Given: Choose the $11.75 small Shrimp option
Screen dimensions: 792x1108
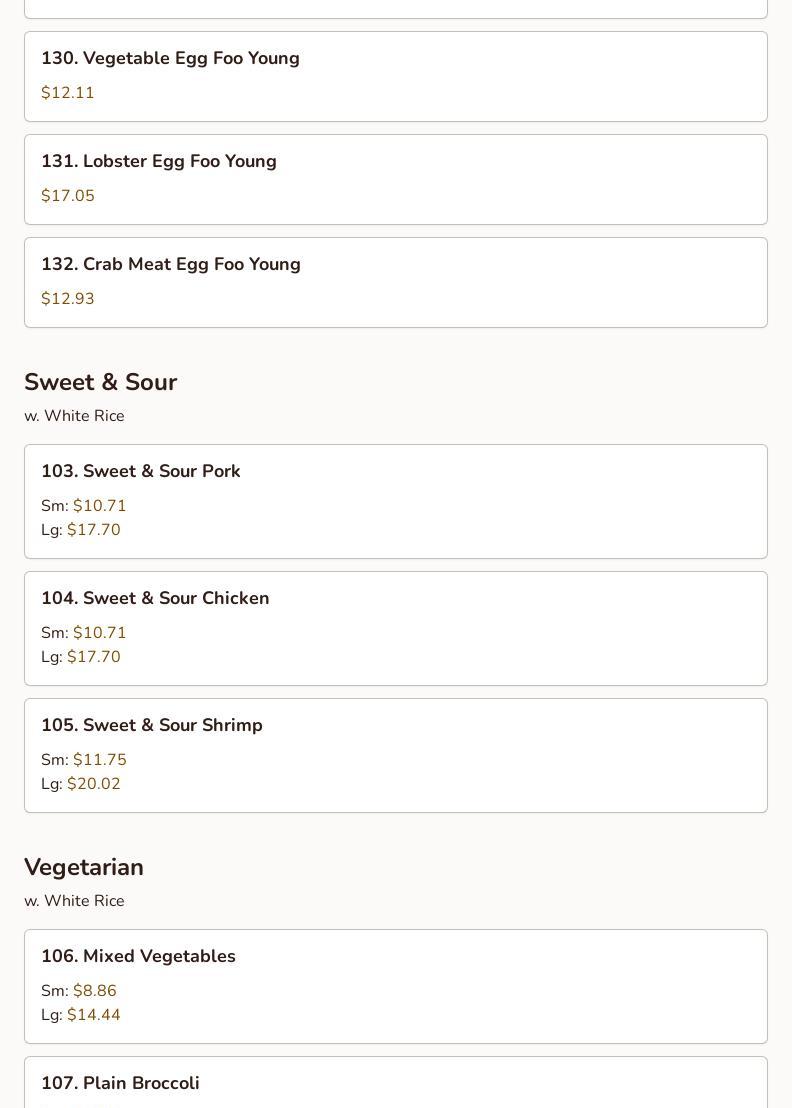Looking at the screenshot, I should [x=99, y=760].
